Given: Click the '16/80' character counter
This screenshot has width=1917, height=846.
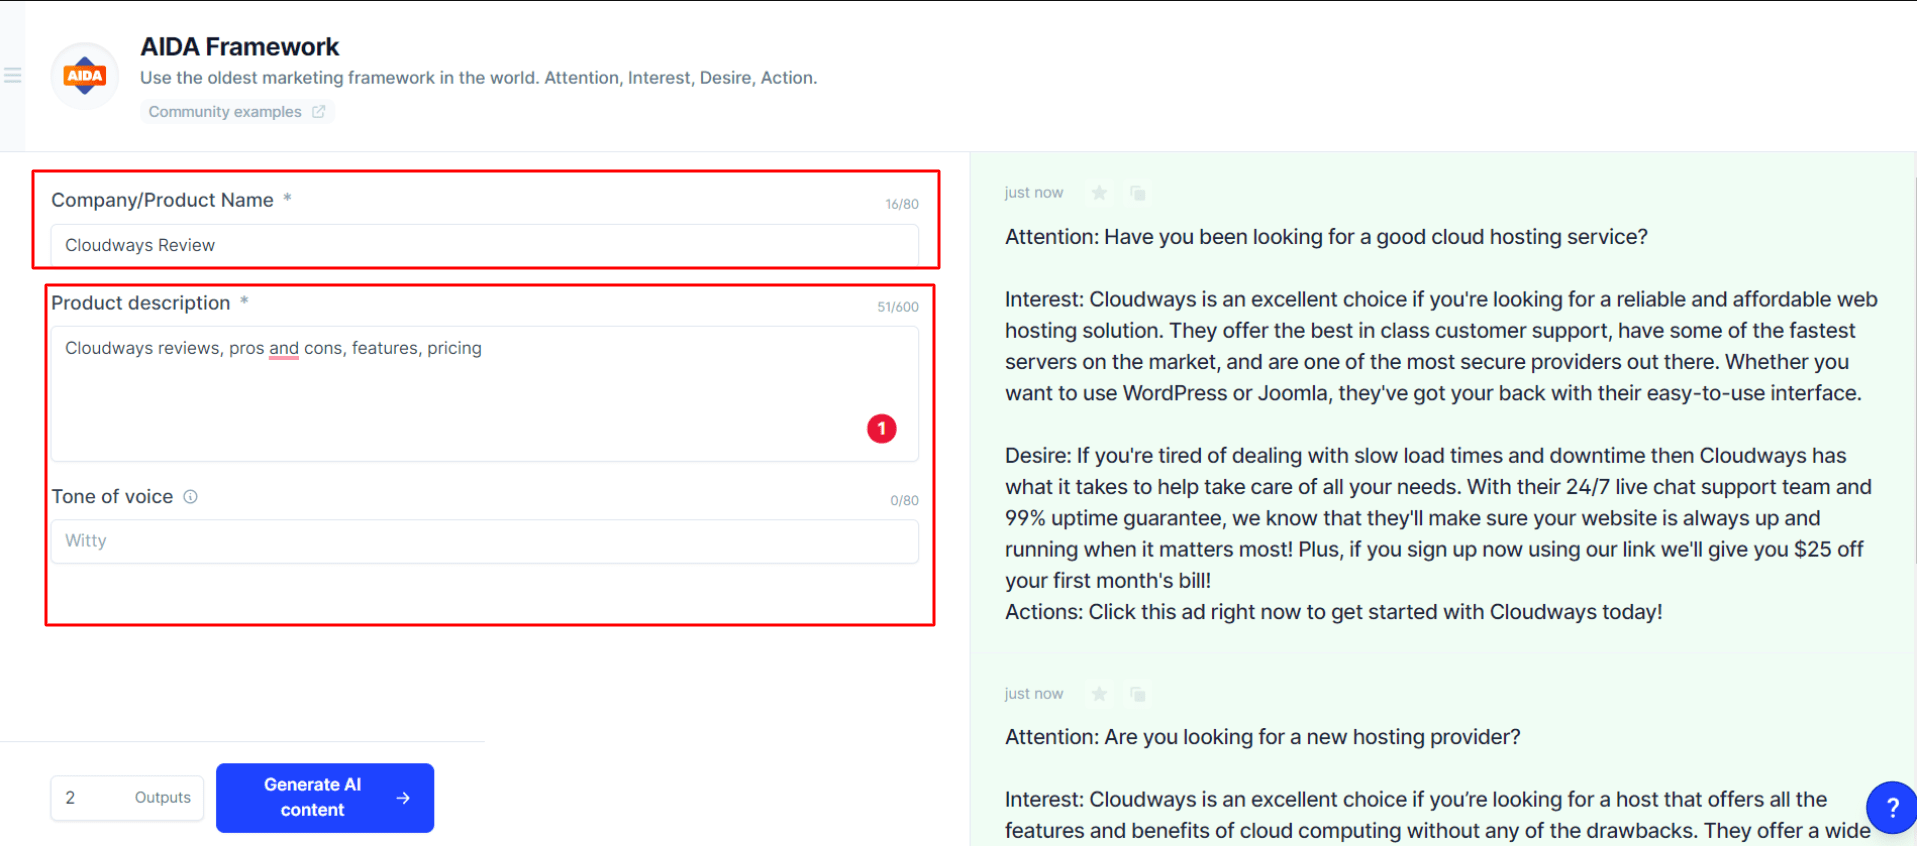Looking at the screenshot, I should pos(901,204).
